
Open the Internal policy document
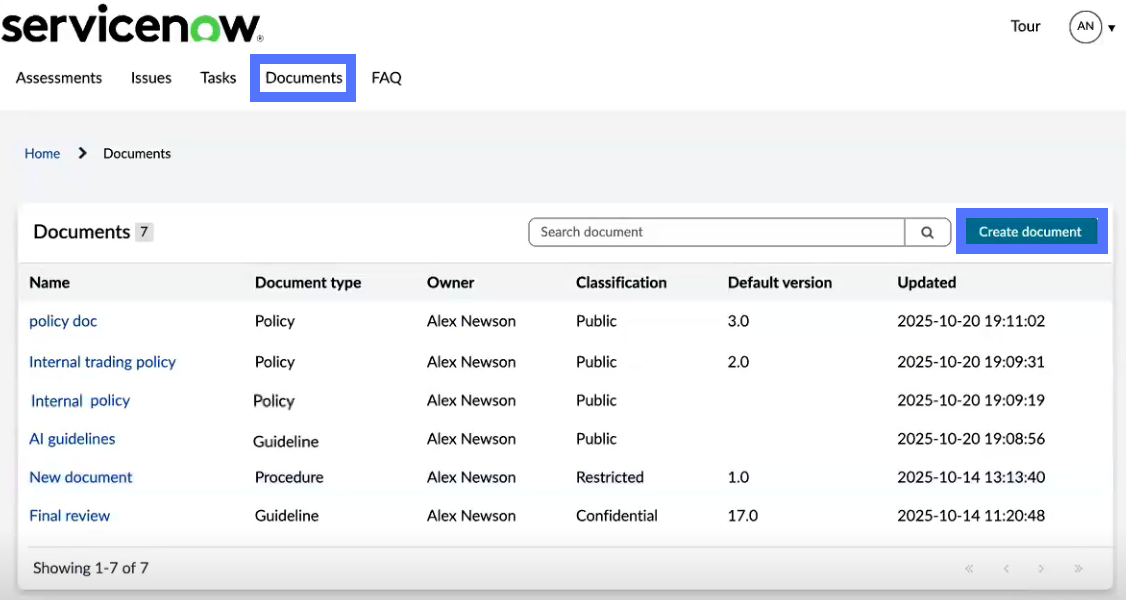(x=80, y=400)
